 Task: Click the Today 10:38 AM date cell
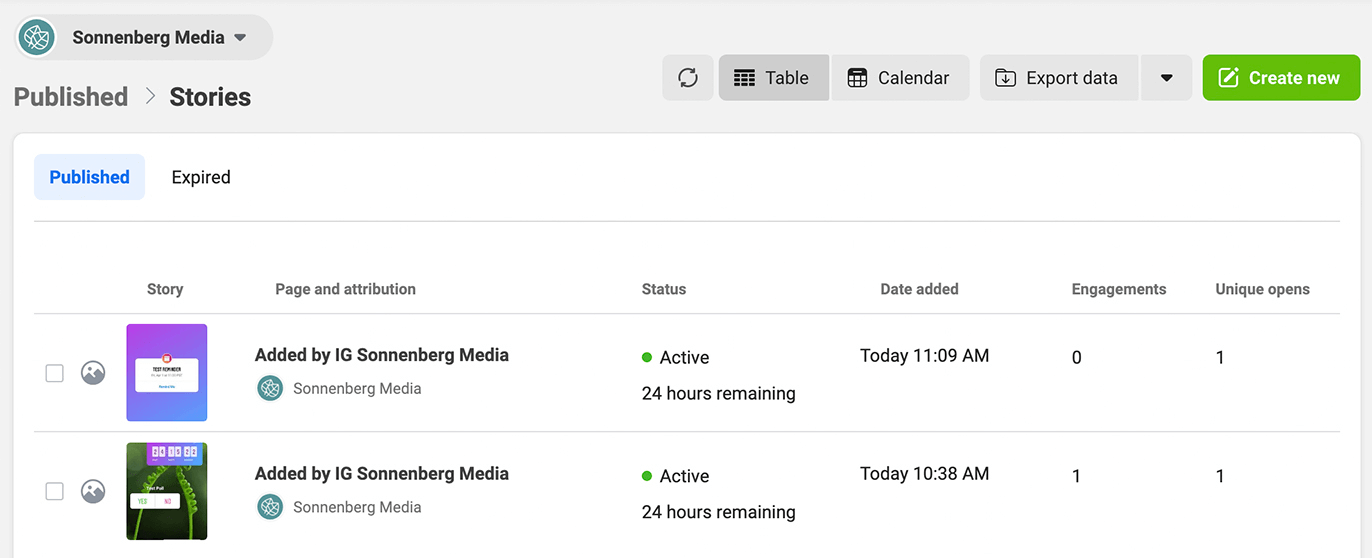[924, 474]
